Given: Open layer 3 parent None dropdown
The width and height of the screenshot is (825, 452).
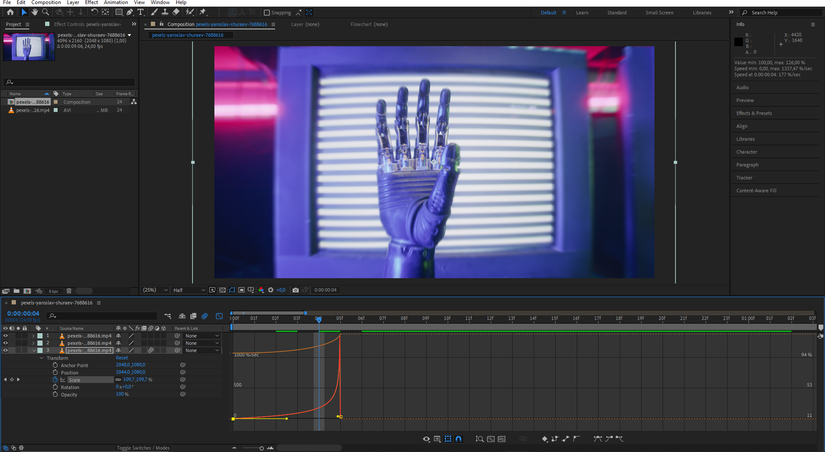Looking at the screenshot, I should click(x=202, y=350).
